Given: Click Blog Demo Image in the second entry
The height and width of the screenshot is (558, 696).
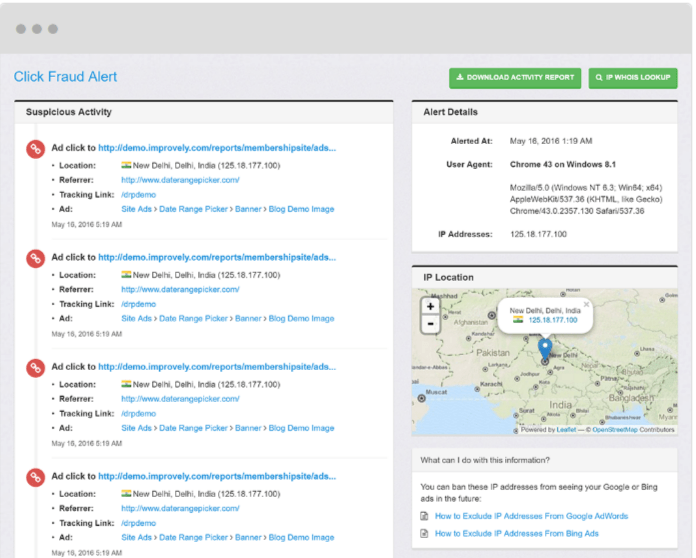Looking at the screenshot, I should 301,319.
